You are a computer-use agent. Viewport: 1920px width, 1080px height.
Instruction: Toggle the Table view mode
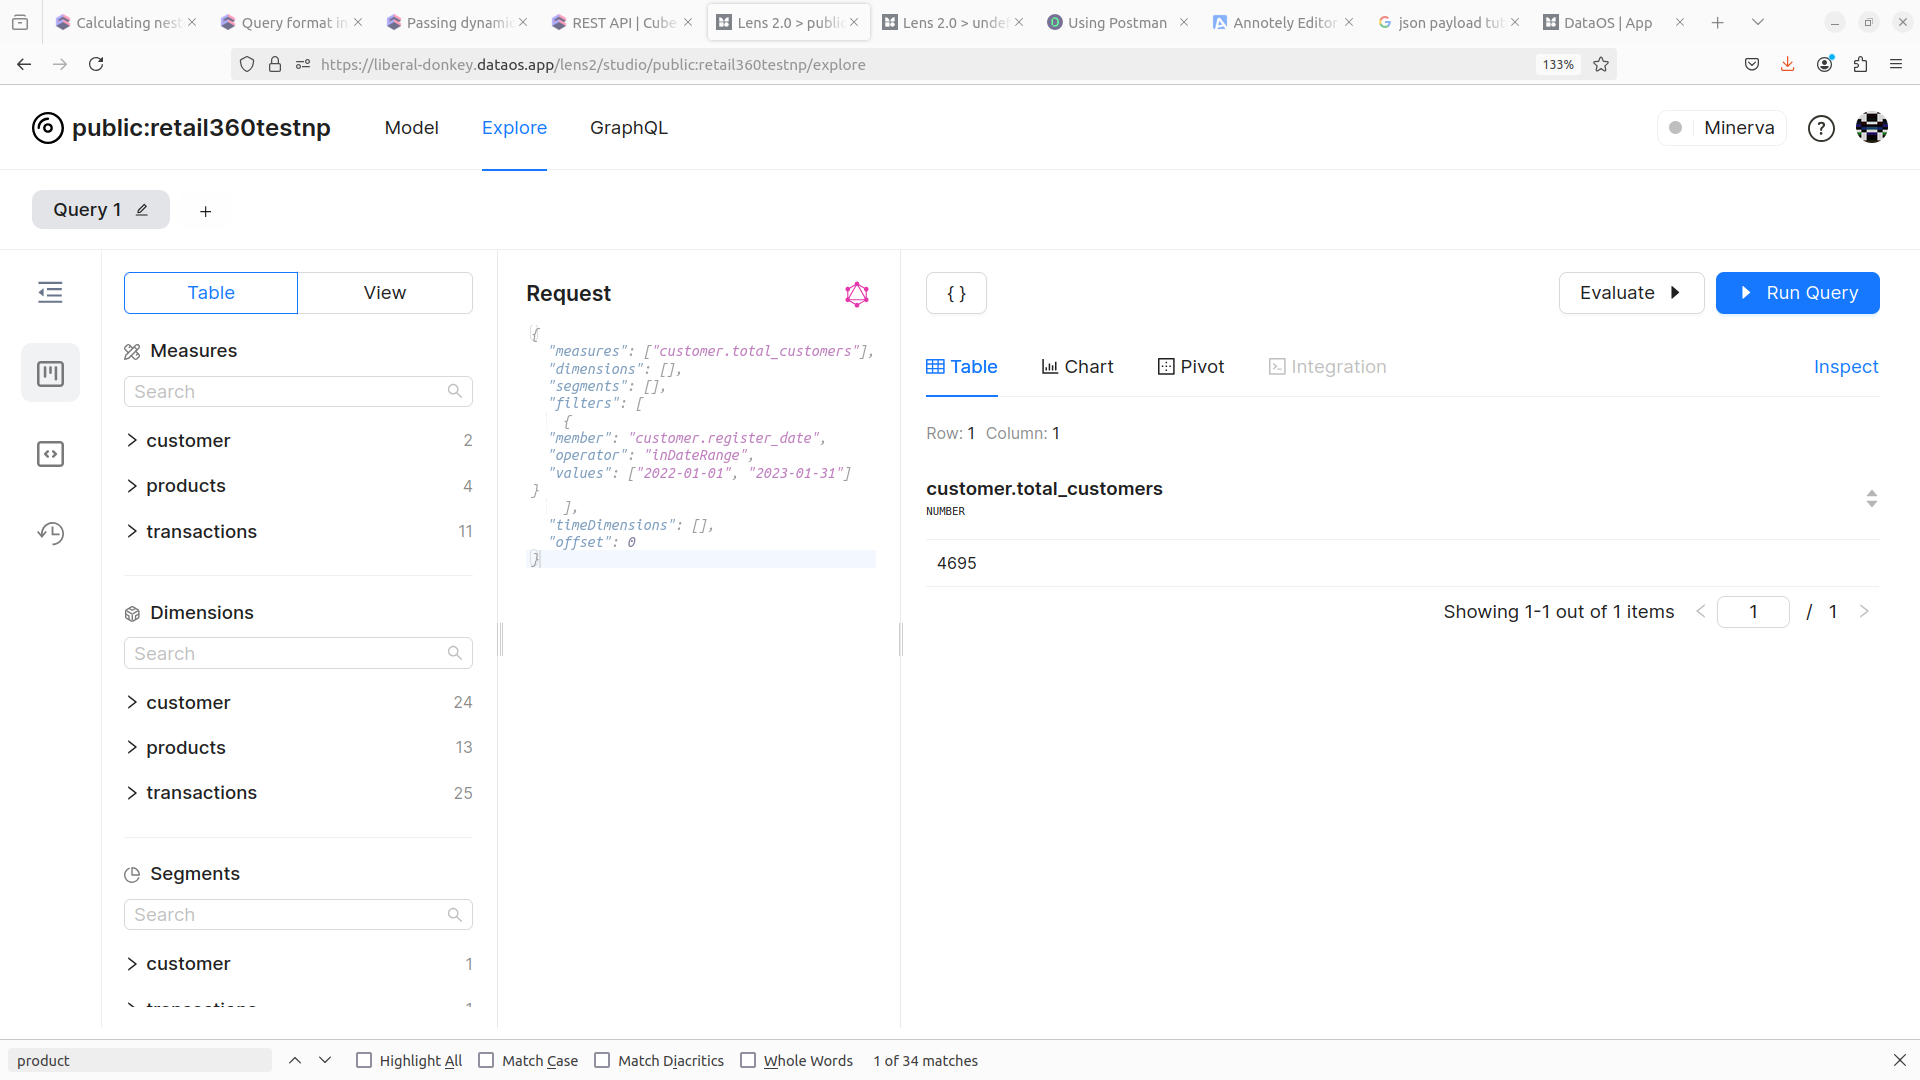[211, 291]
